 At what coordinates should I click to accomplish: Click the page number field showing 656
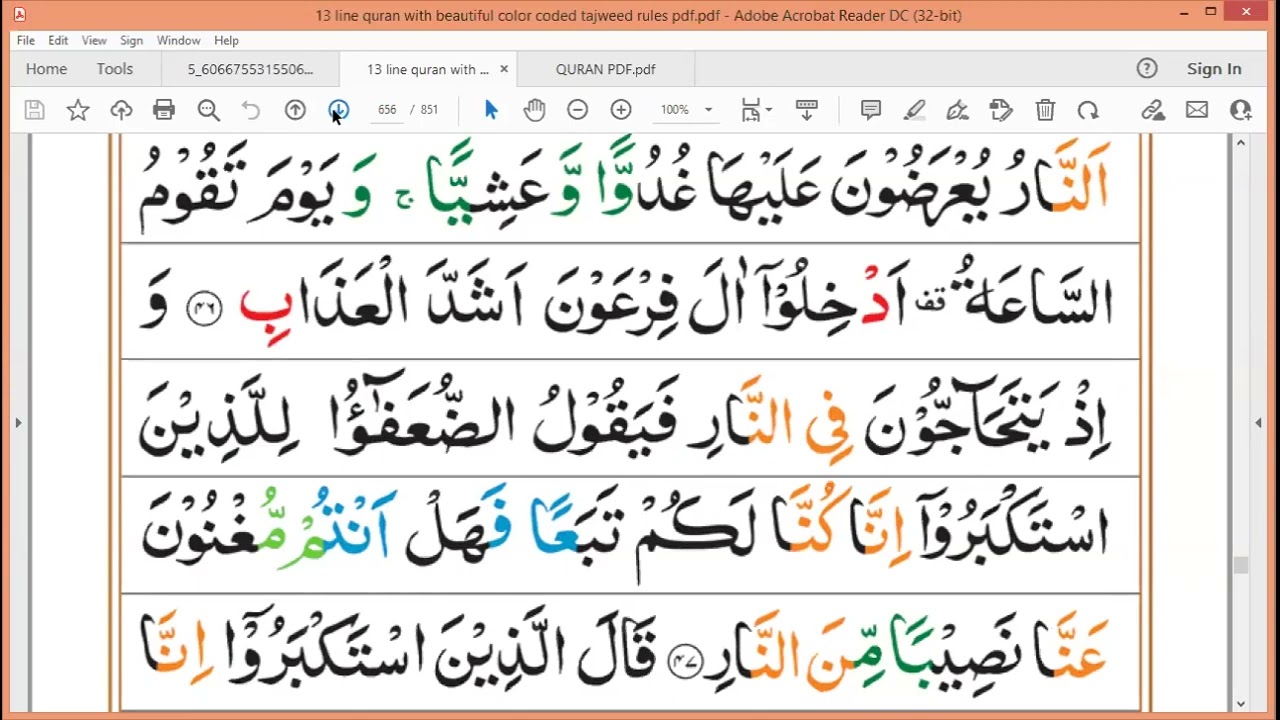pyautogui.click(x=387, y=110)
